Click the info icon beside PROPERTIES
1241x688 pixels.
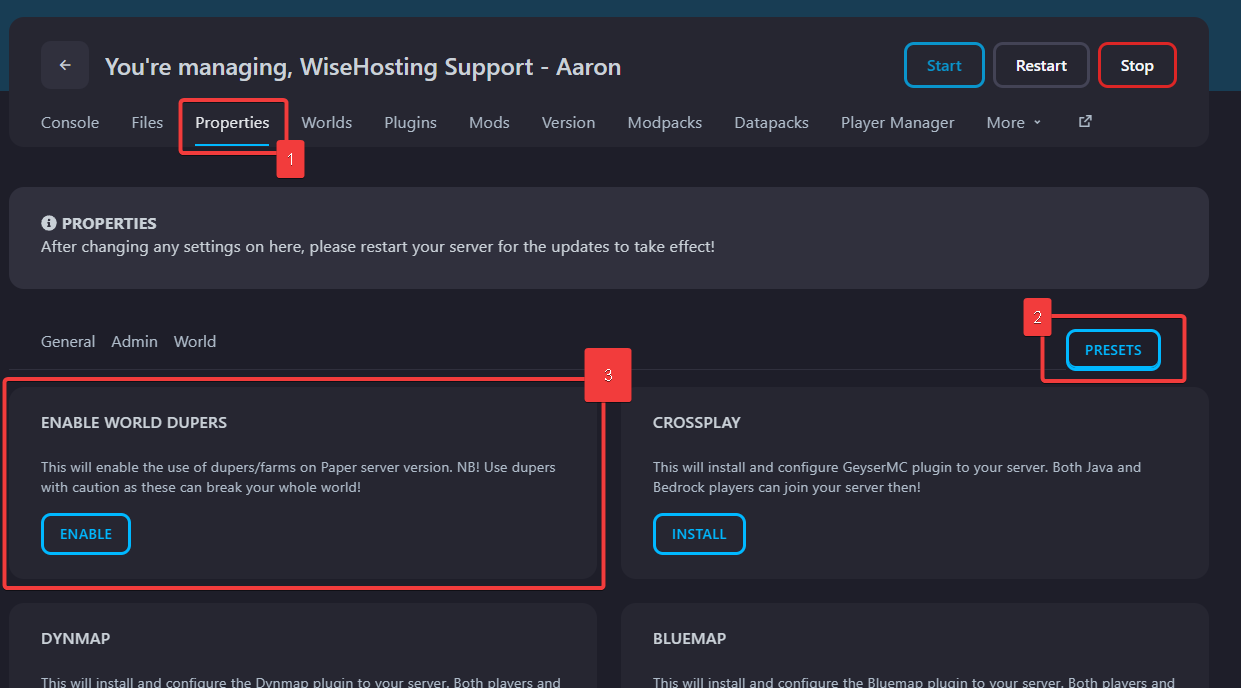[49, 223]
